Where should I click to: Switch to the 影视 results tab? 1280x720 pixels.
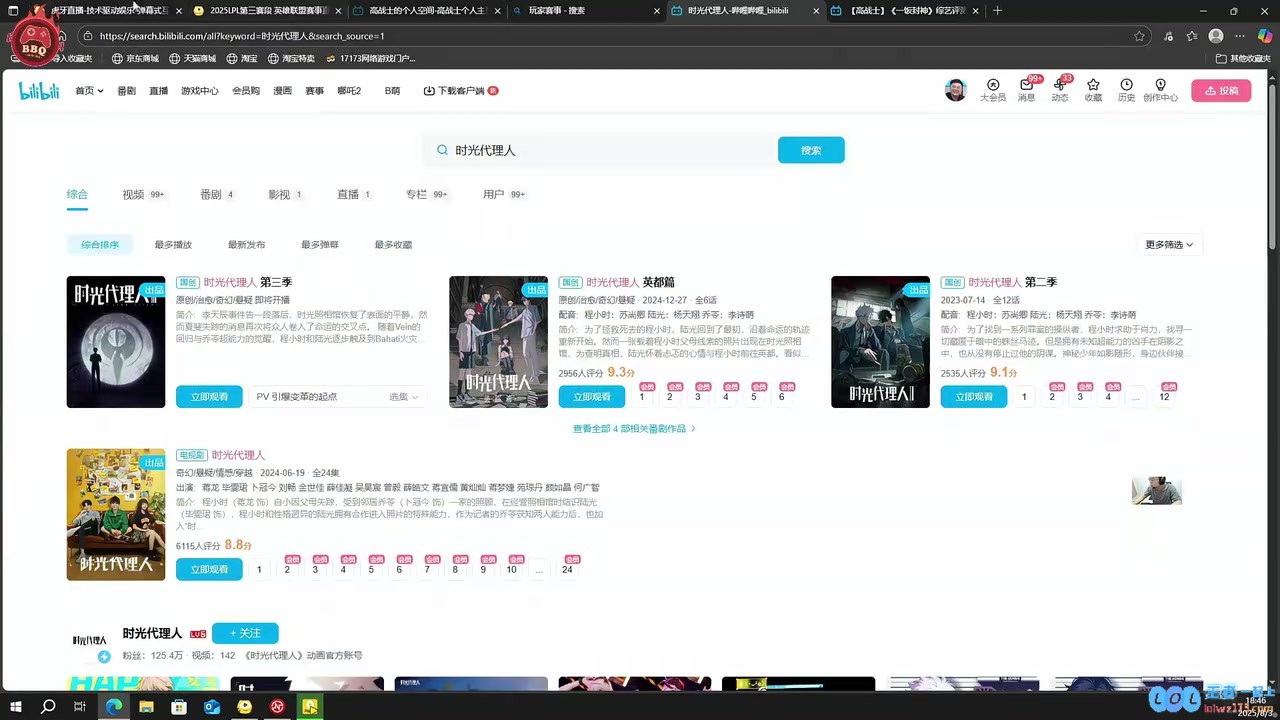(285, 194)
